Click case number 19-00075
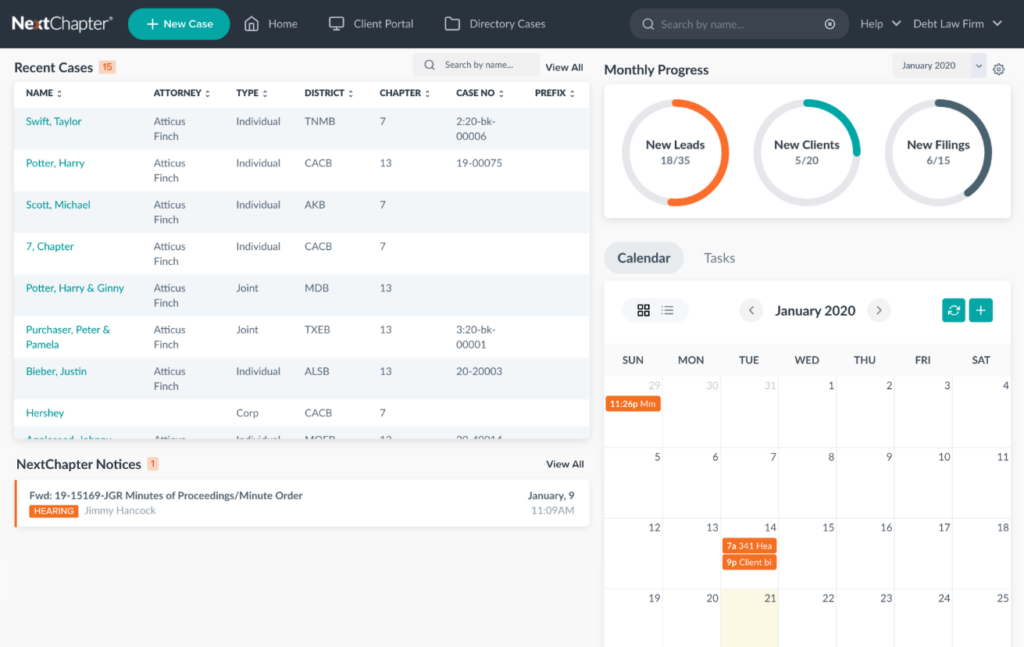 point(479,163)
